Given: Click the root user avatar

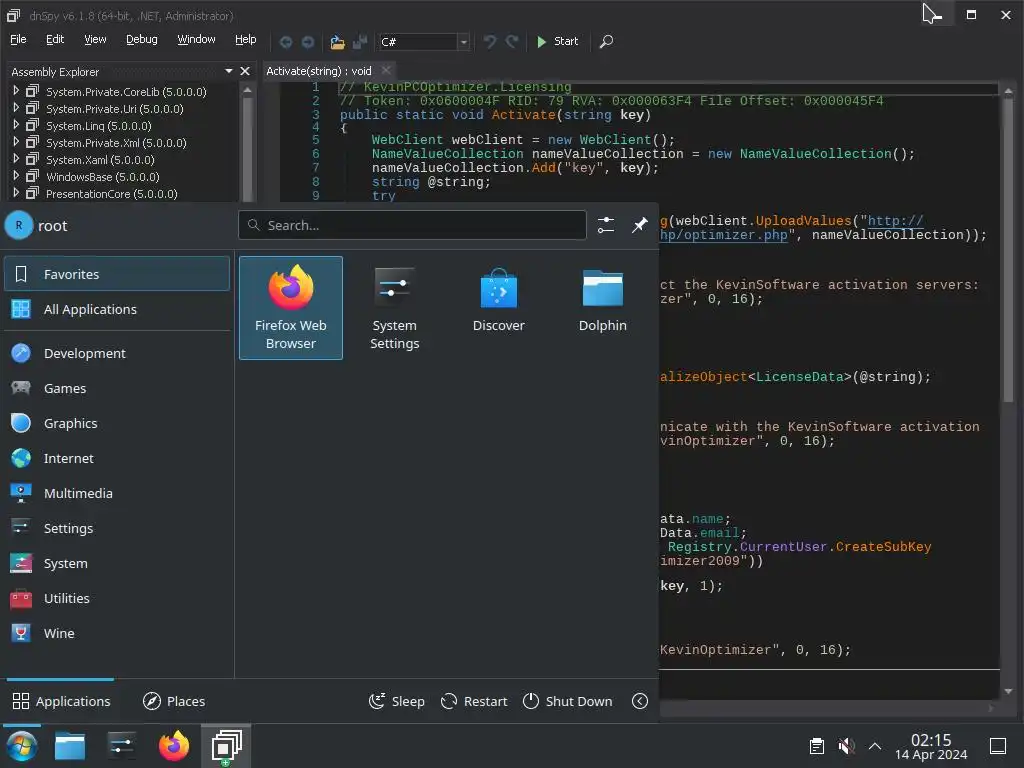Looking at the screenshot, I should click(x=19, y=225).
